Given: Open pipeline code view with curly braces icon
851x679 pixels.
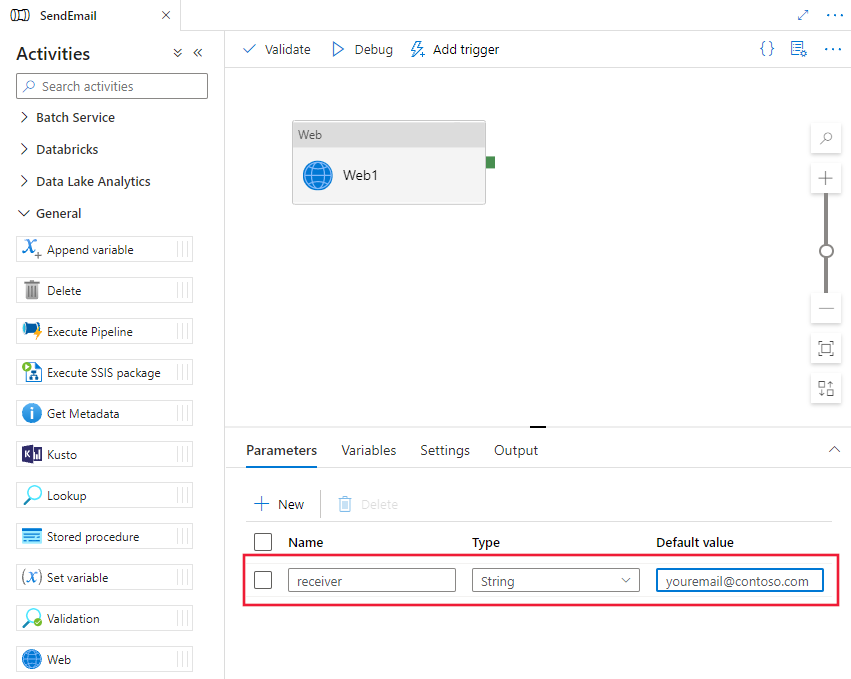Looking at the screenshot, I should point(766,48).
